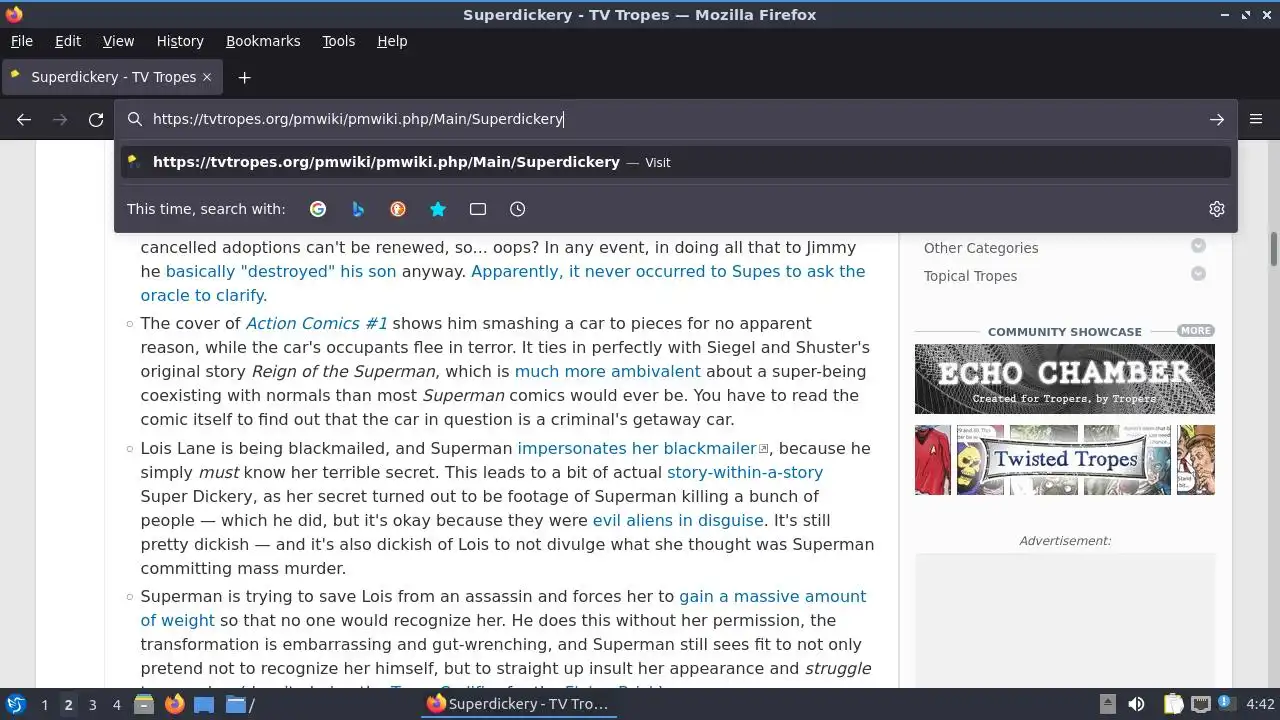Open Firefox hamburger application menu
1280x720 pixels.
click(1256, 119)
